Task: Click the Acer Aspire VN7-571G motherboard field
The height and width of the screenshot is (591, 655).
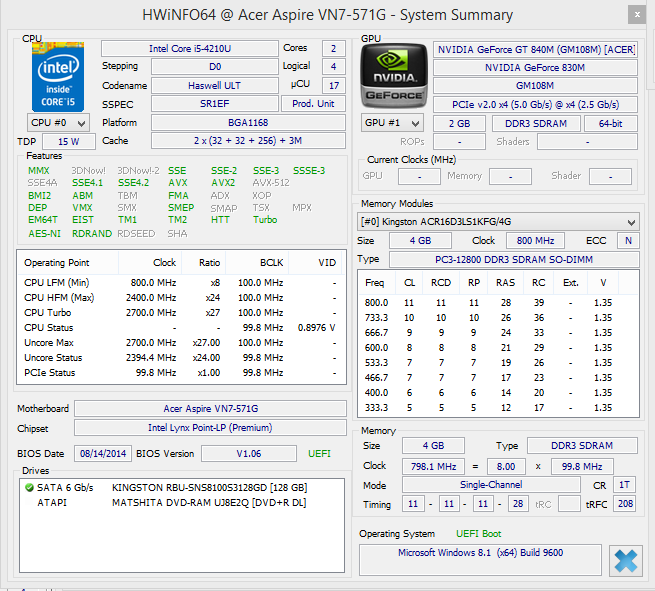Action: [x=211, y=408]
